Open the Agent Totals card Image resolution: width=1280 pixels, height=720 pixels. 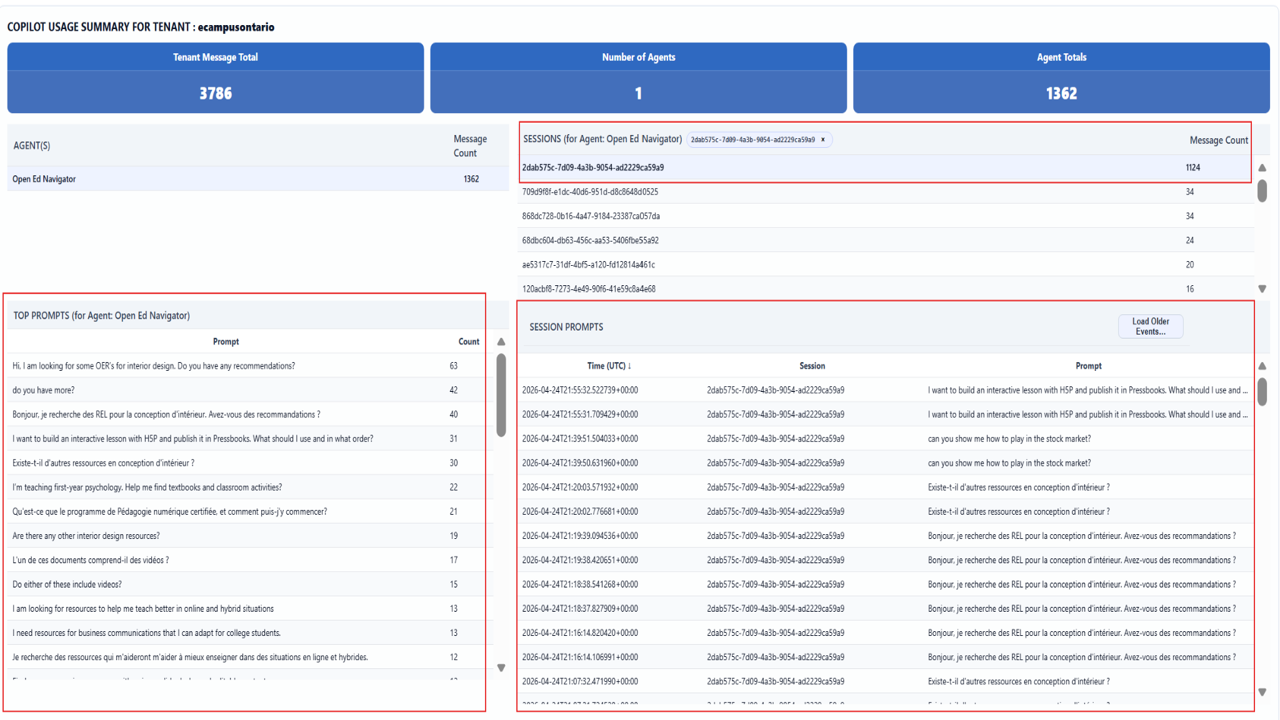coord(1061,78)
